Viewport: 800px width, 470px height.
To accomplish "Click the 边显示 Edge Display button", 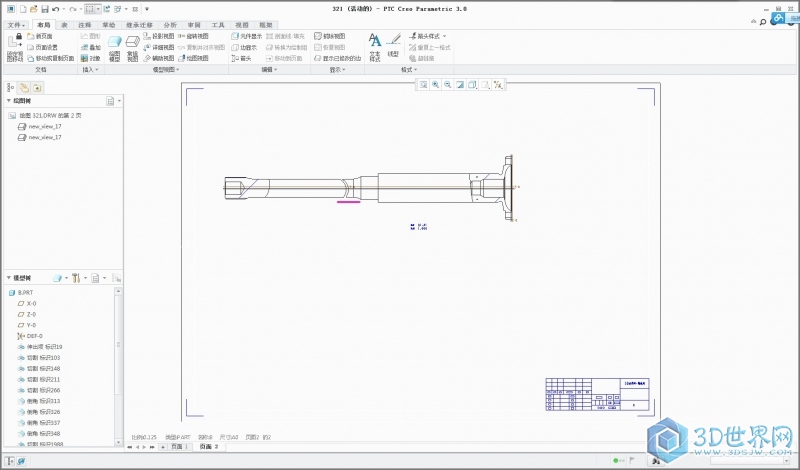I will (244, 47).
